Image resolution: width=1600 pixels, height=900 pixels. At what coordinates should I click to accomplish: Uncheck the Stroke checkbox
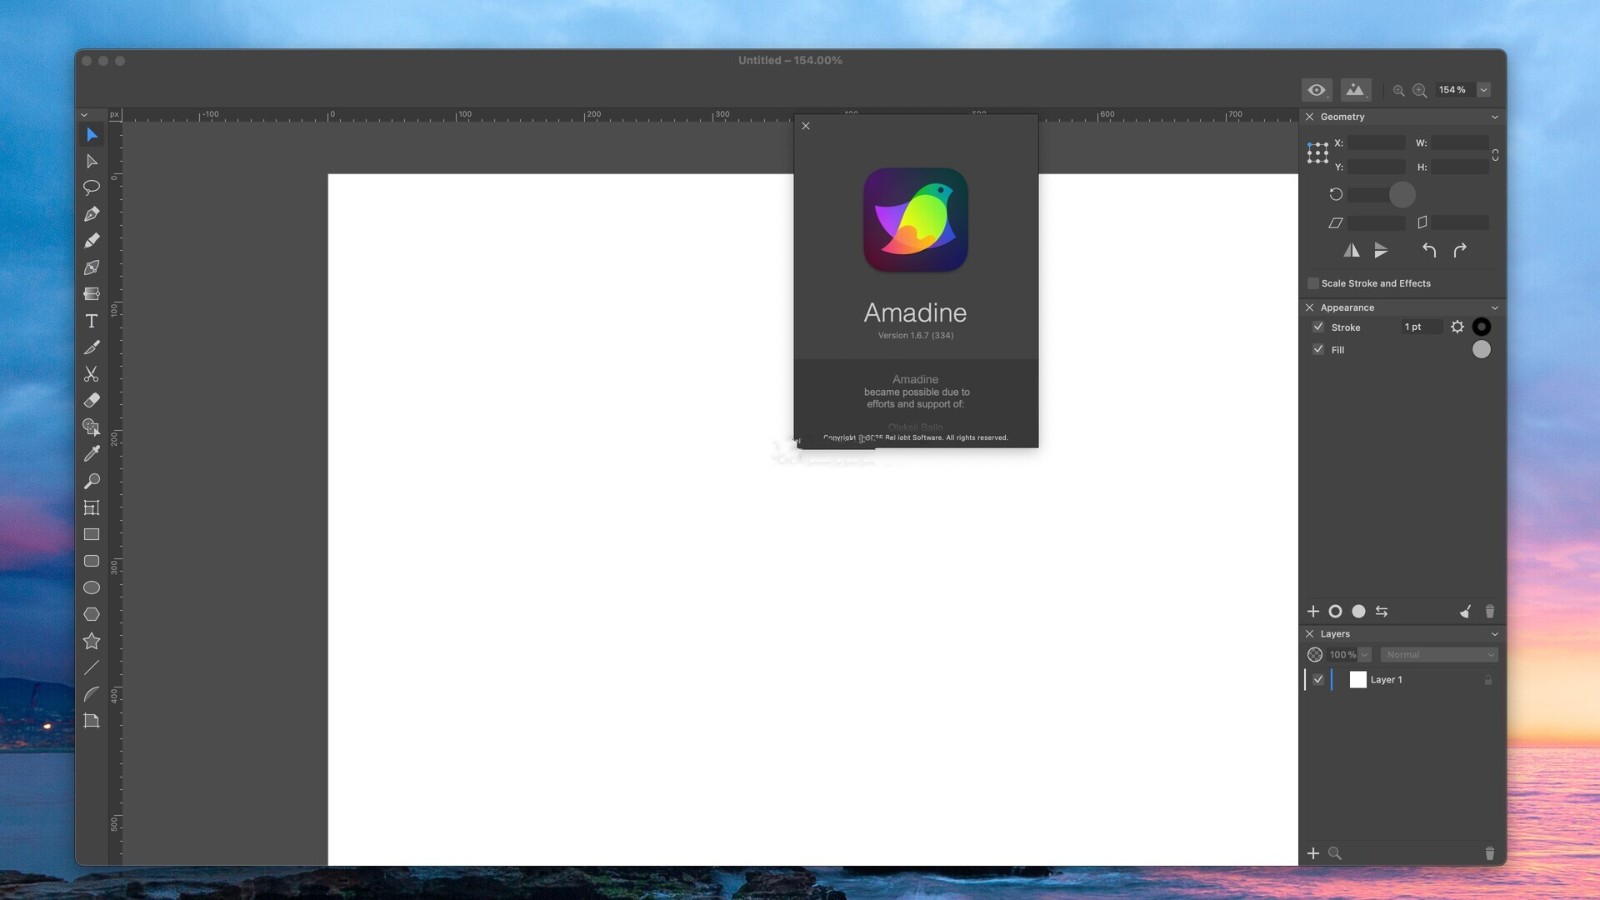pos(1318,327)
